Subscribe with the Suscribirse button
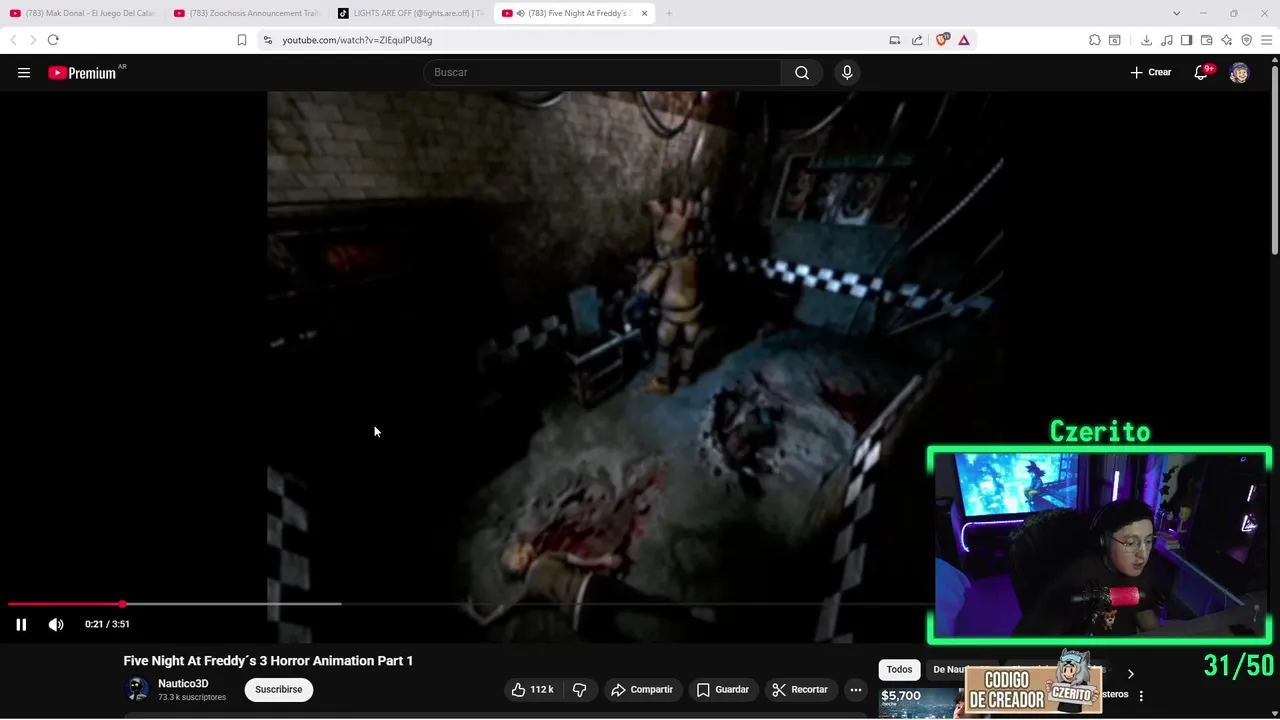The height and width of the screenshot is (720, 1280). click(278, 689)
